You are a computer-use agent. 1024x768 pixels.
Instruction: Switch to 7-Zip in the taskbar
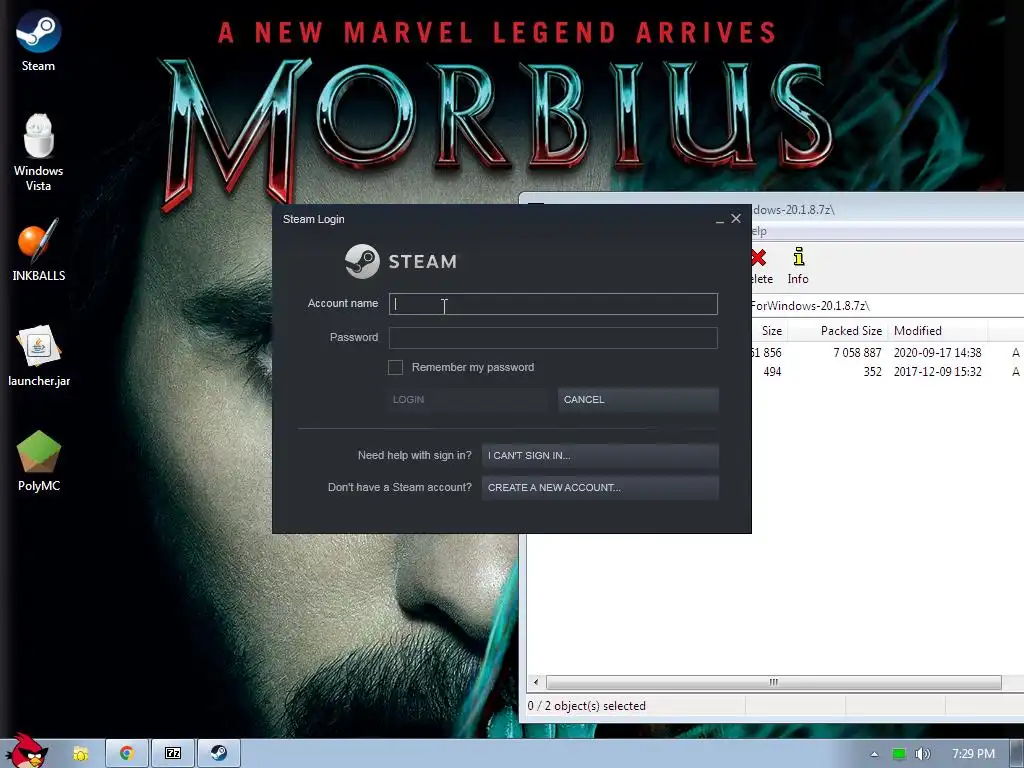pyautogui.click(x=173, y=754)
